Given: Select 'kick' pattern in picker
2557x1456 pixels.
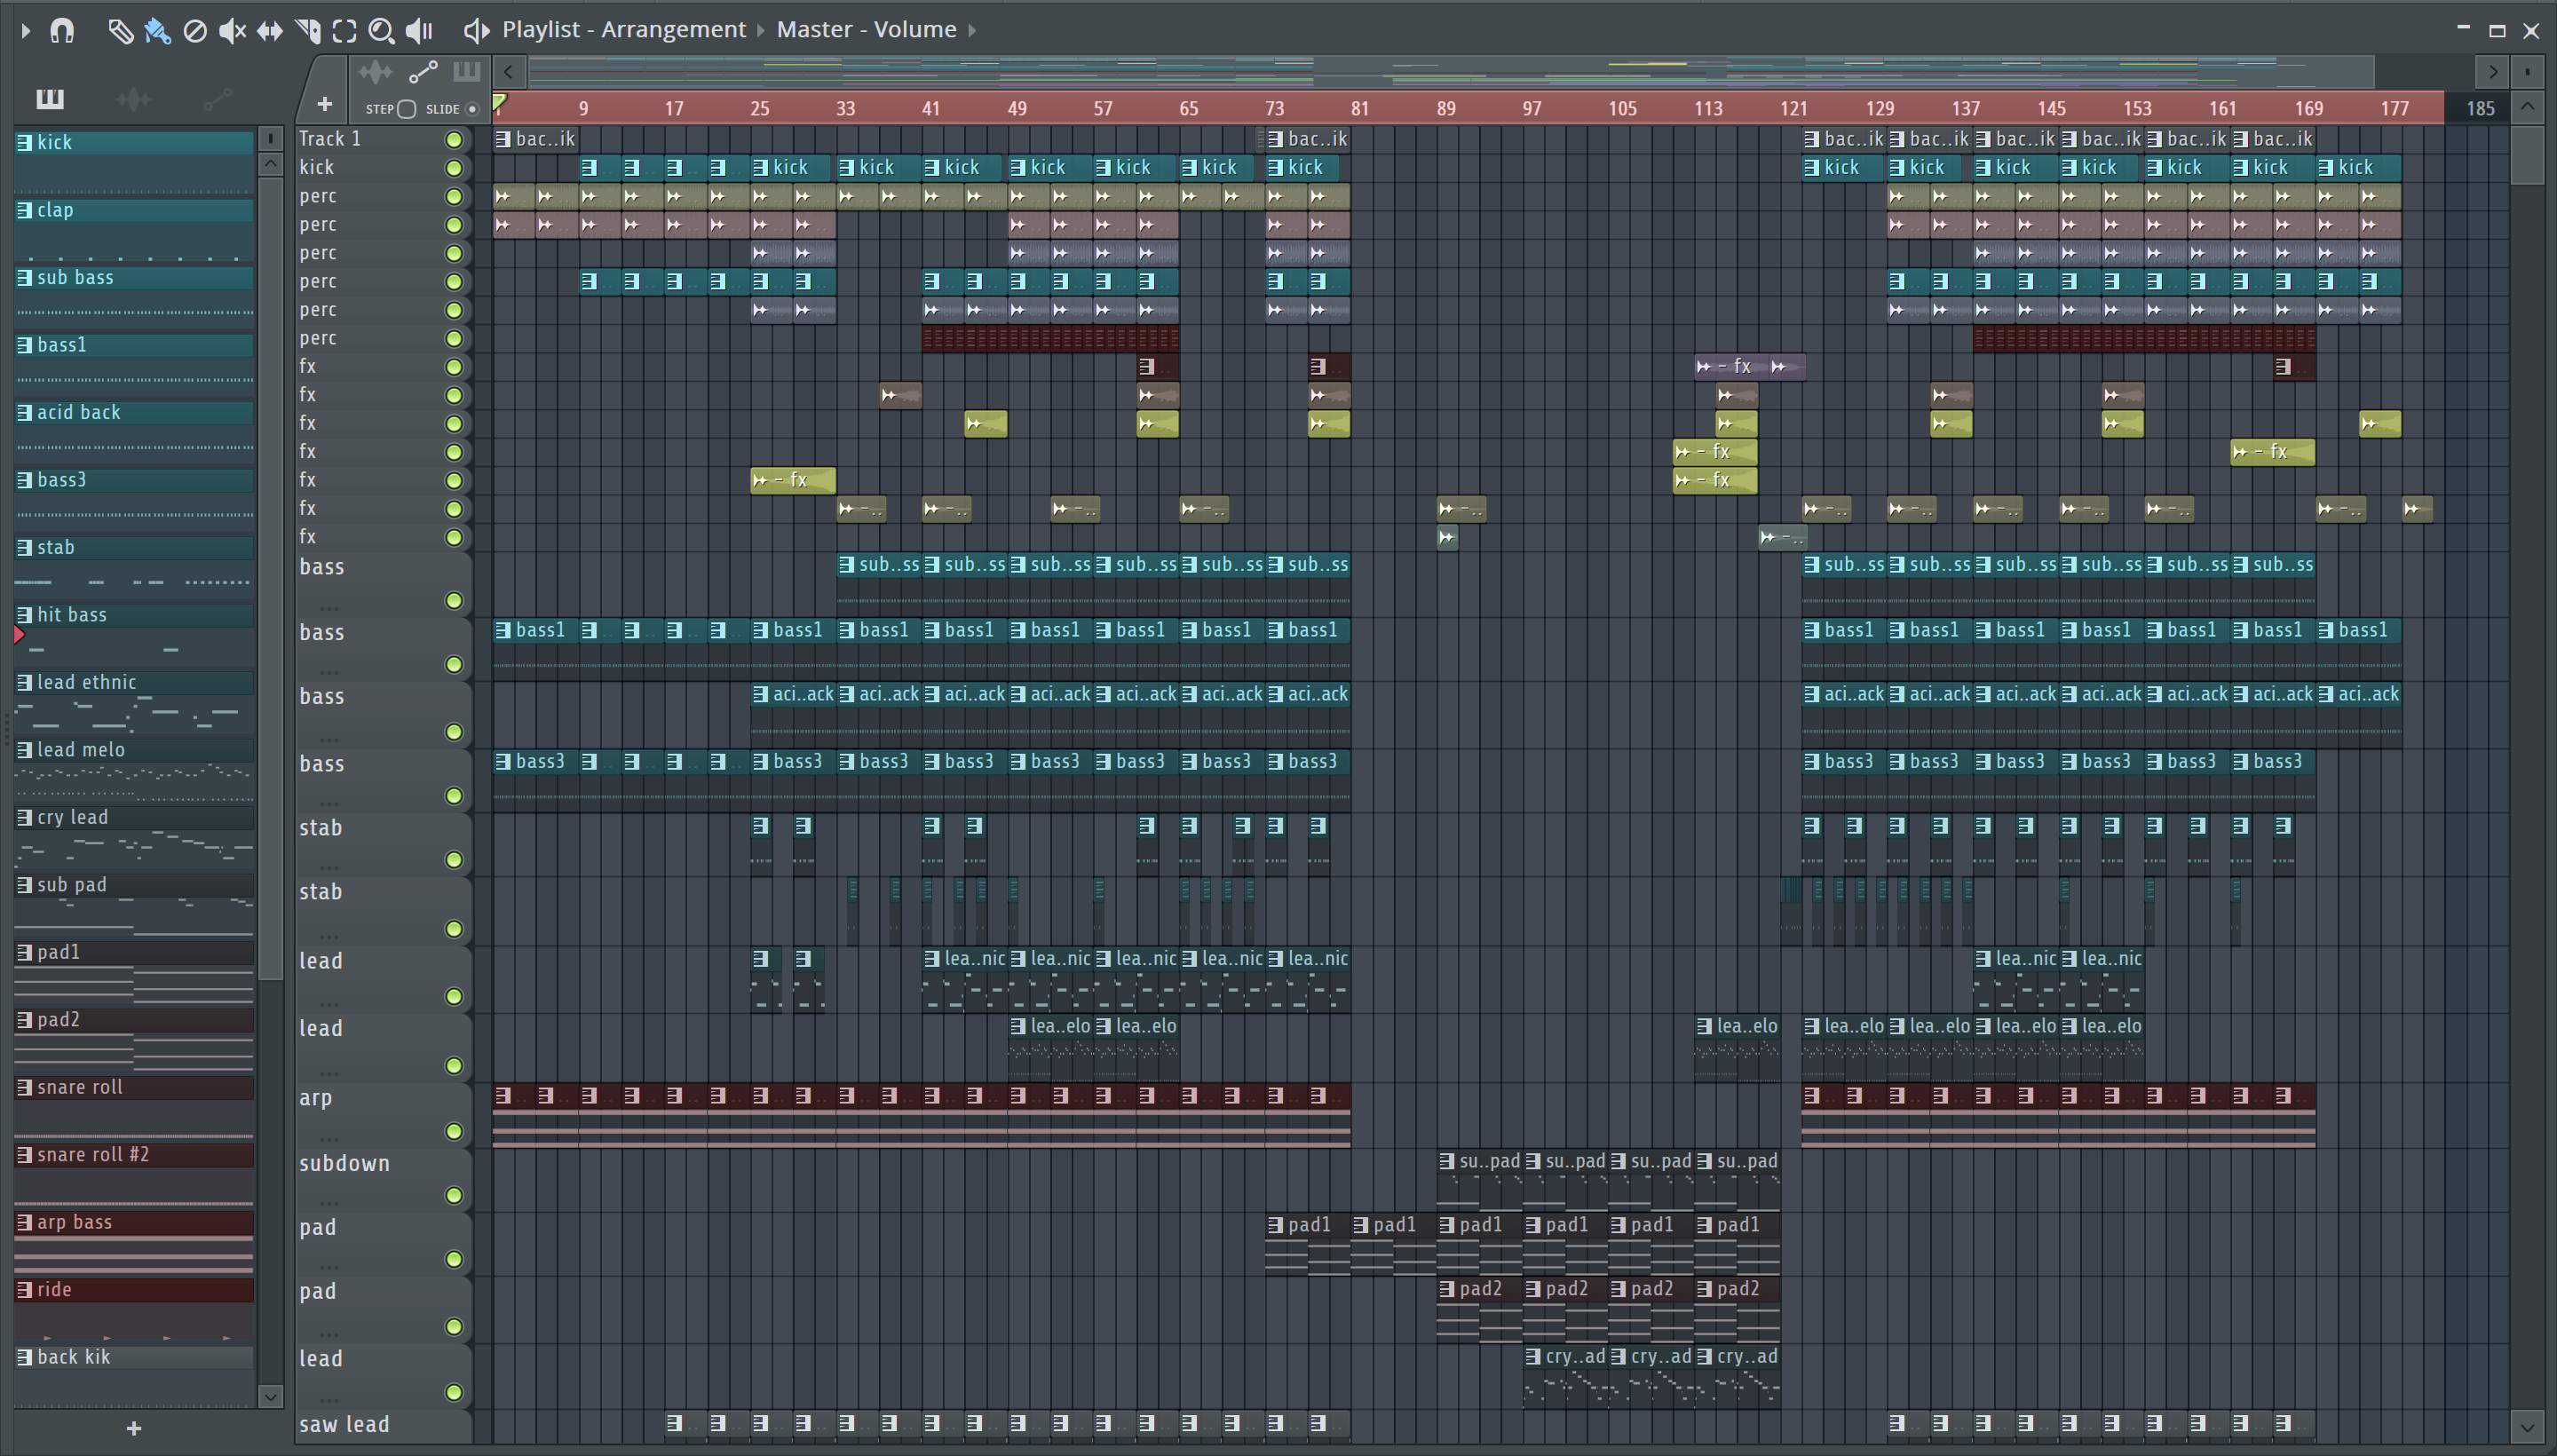Looking at the screenshot, I should point(134,143).
